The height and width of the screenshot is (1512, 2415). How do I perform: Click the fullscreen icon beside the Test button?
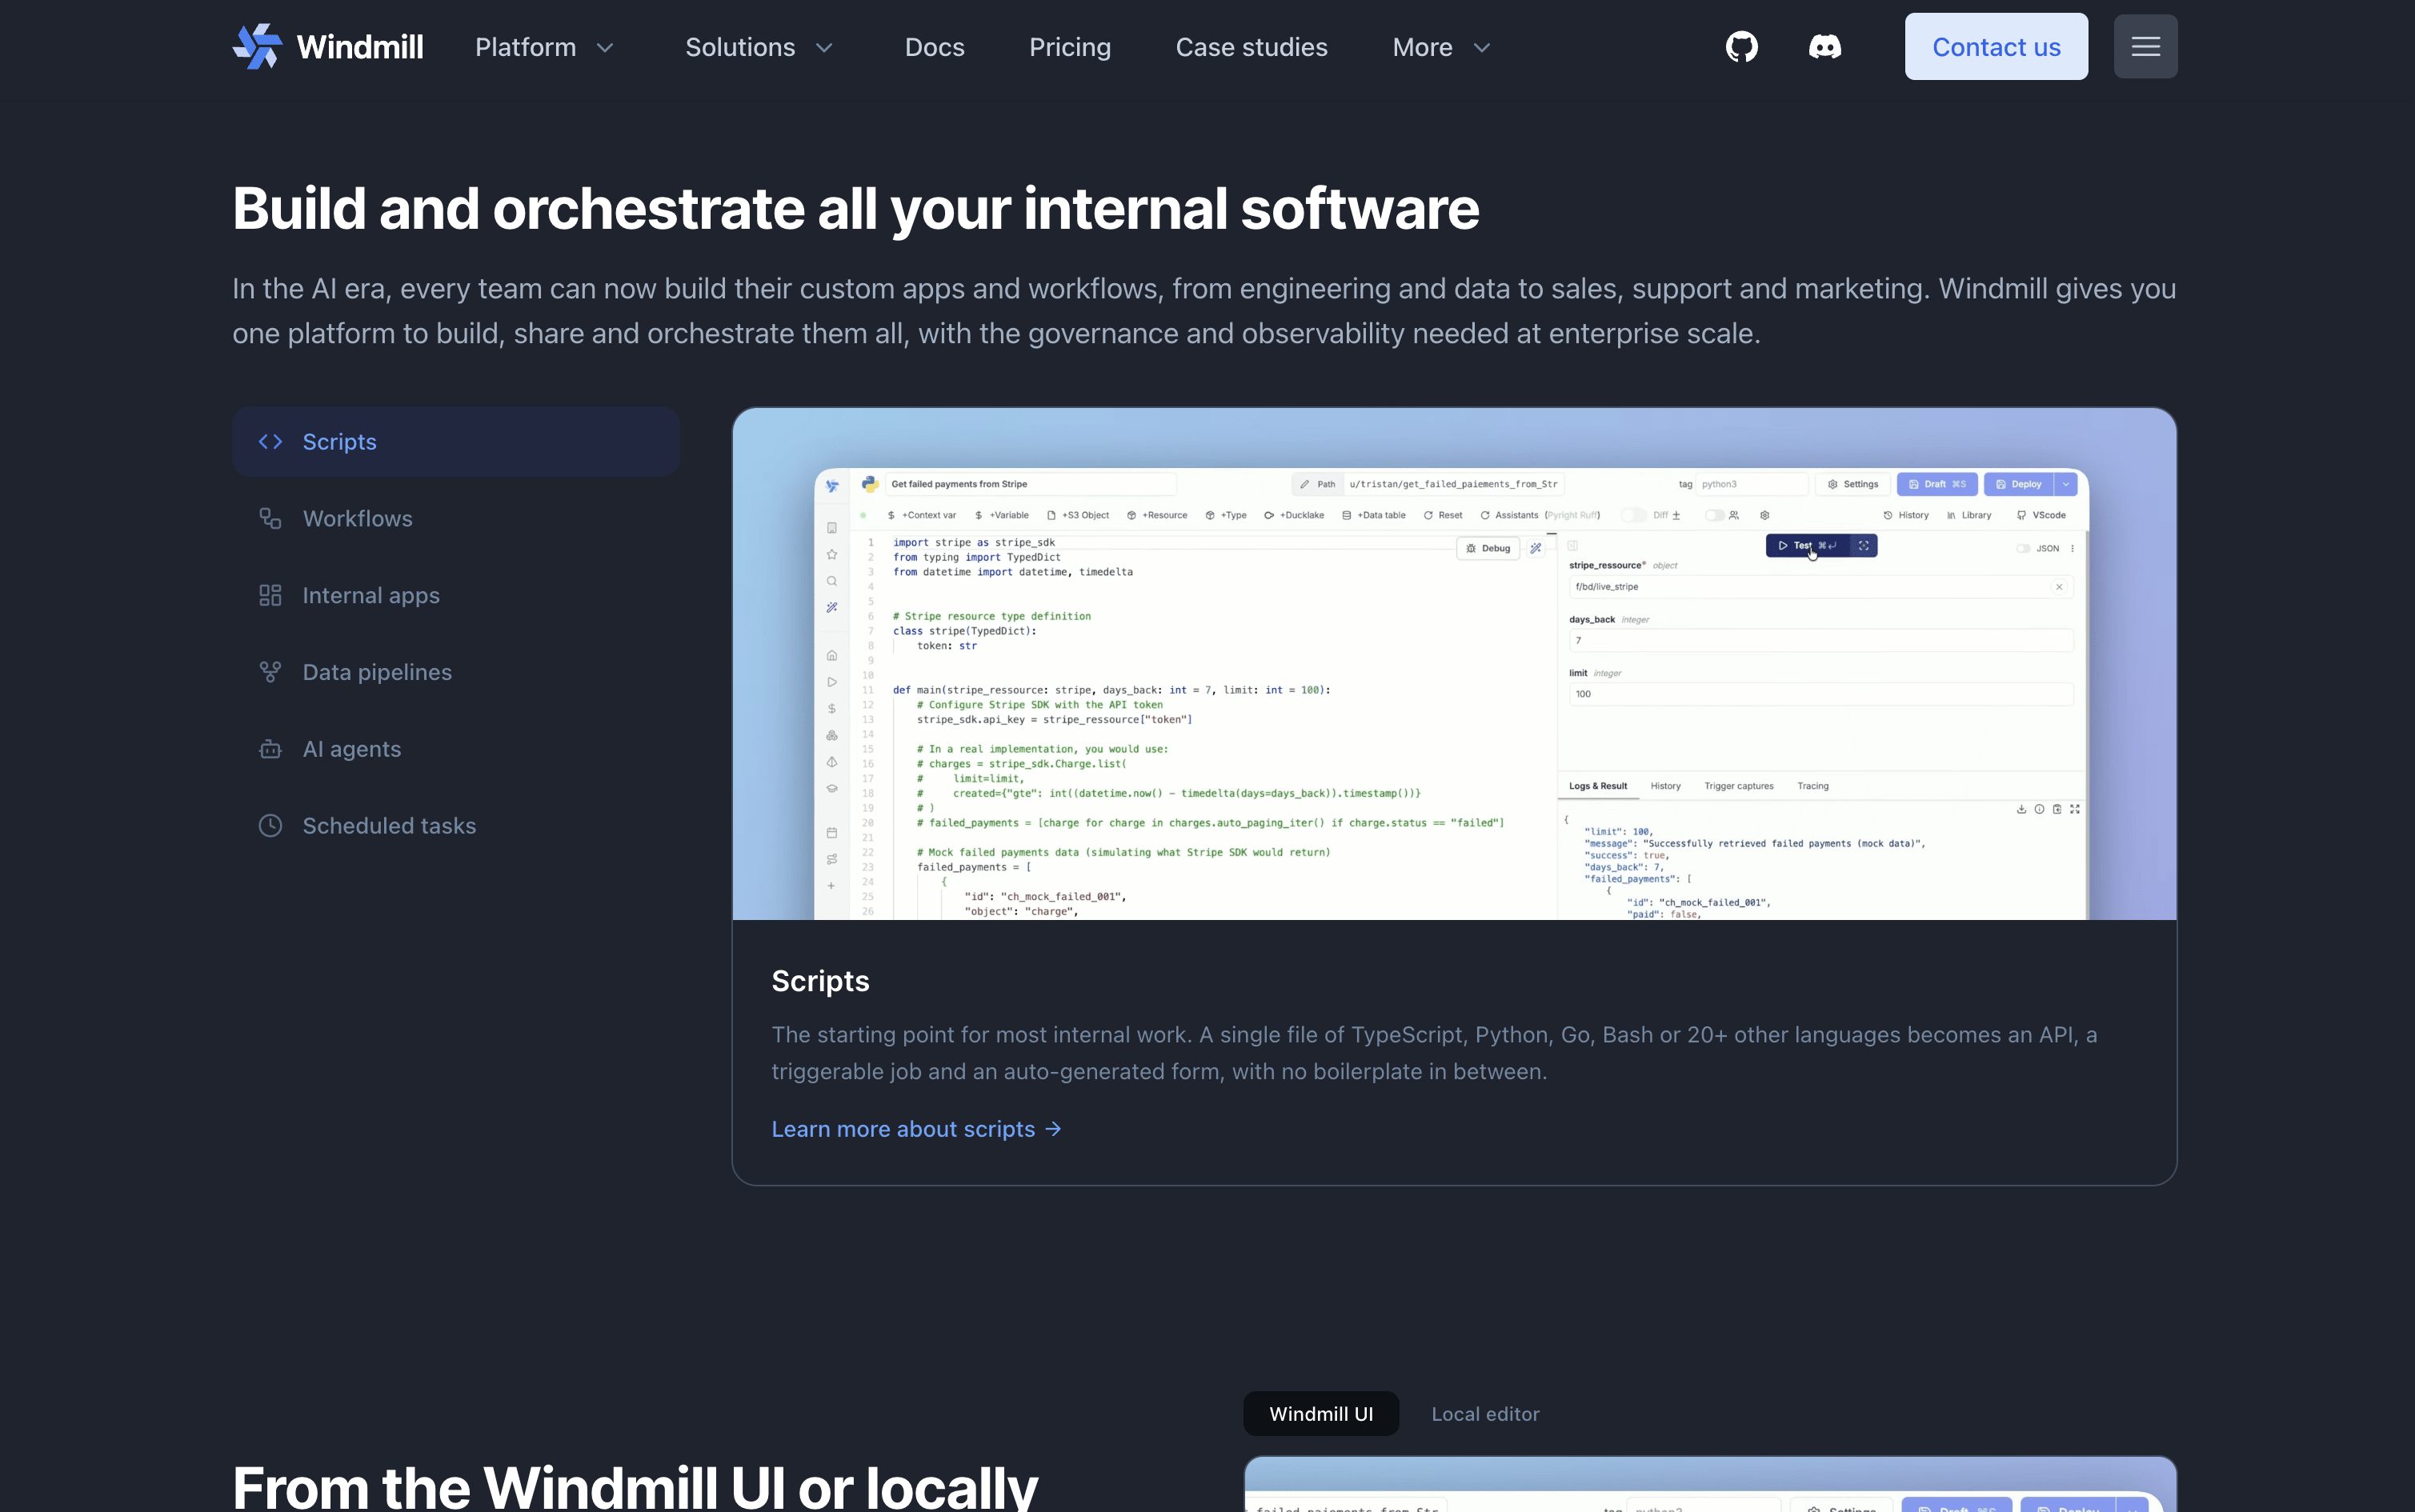tap(1863, 546)
